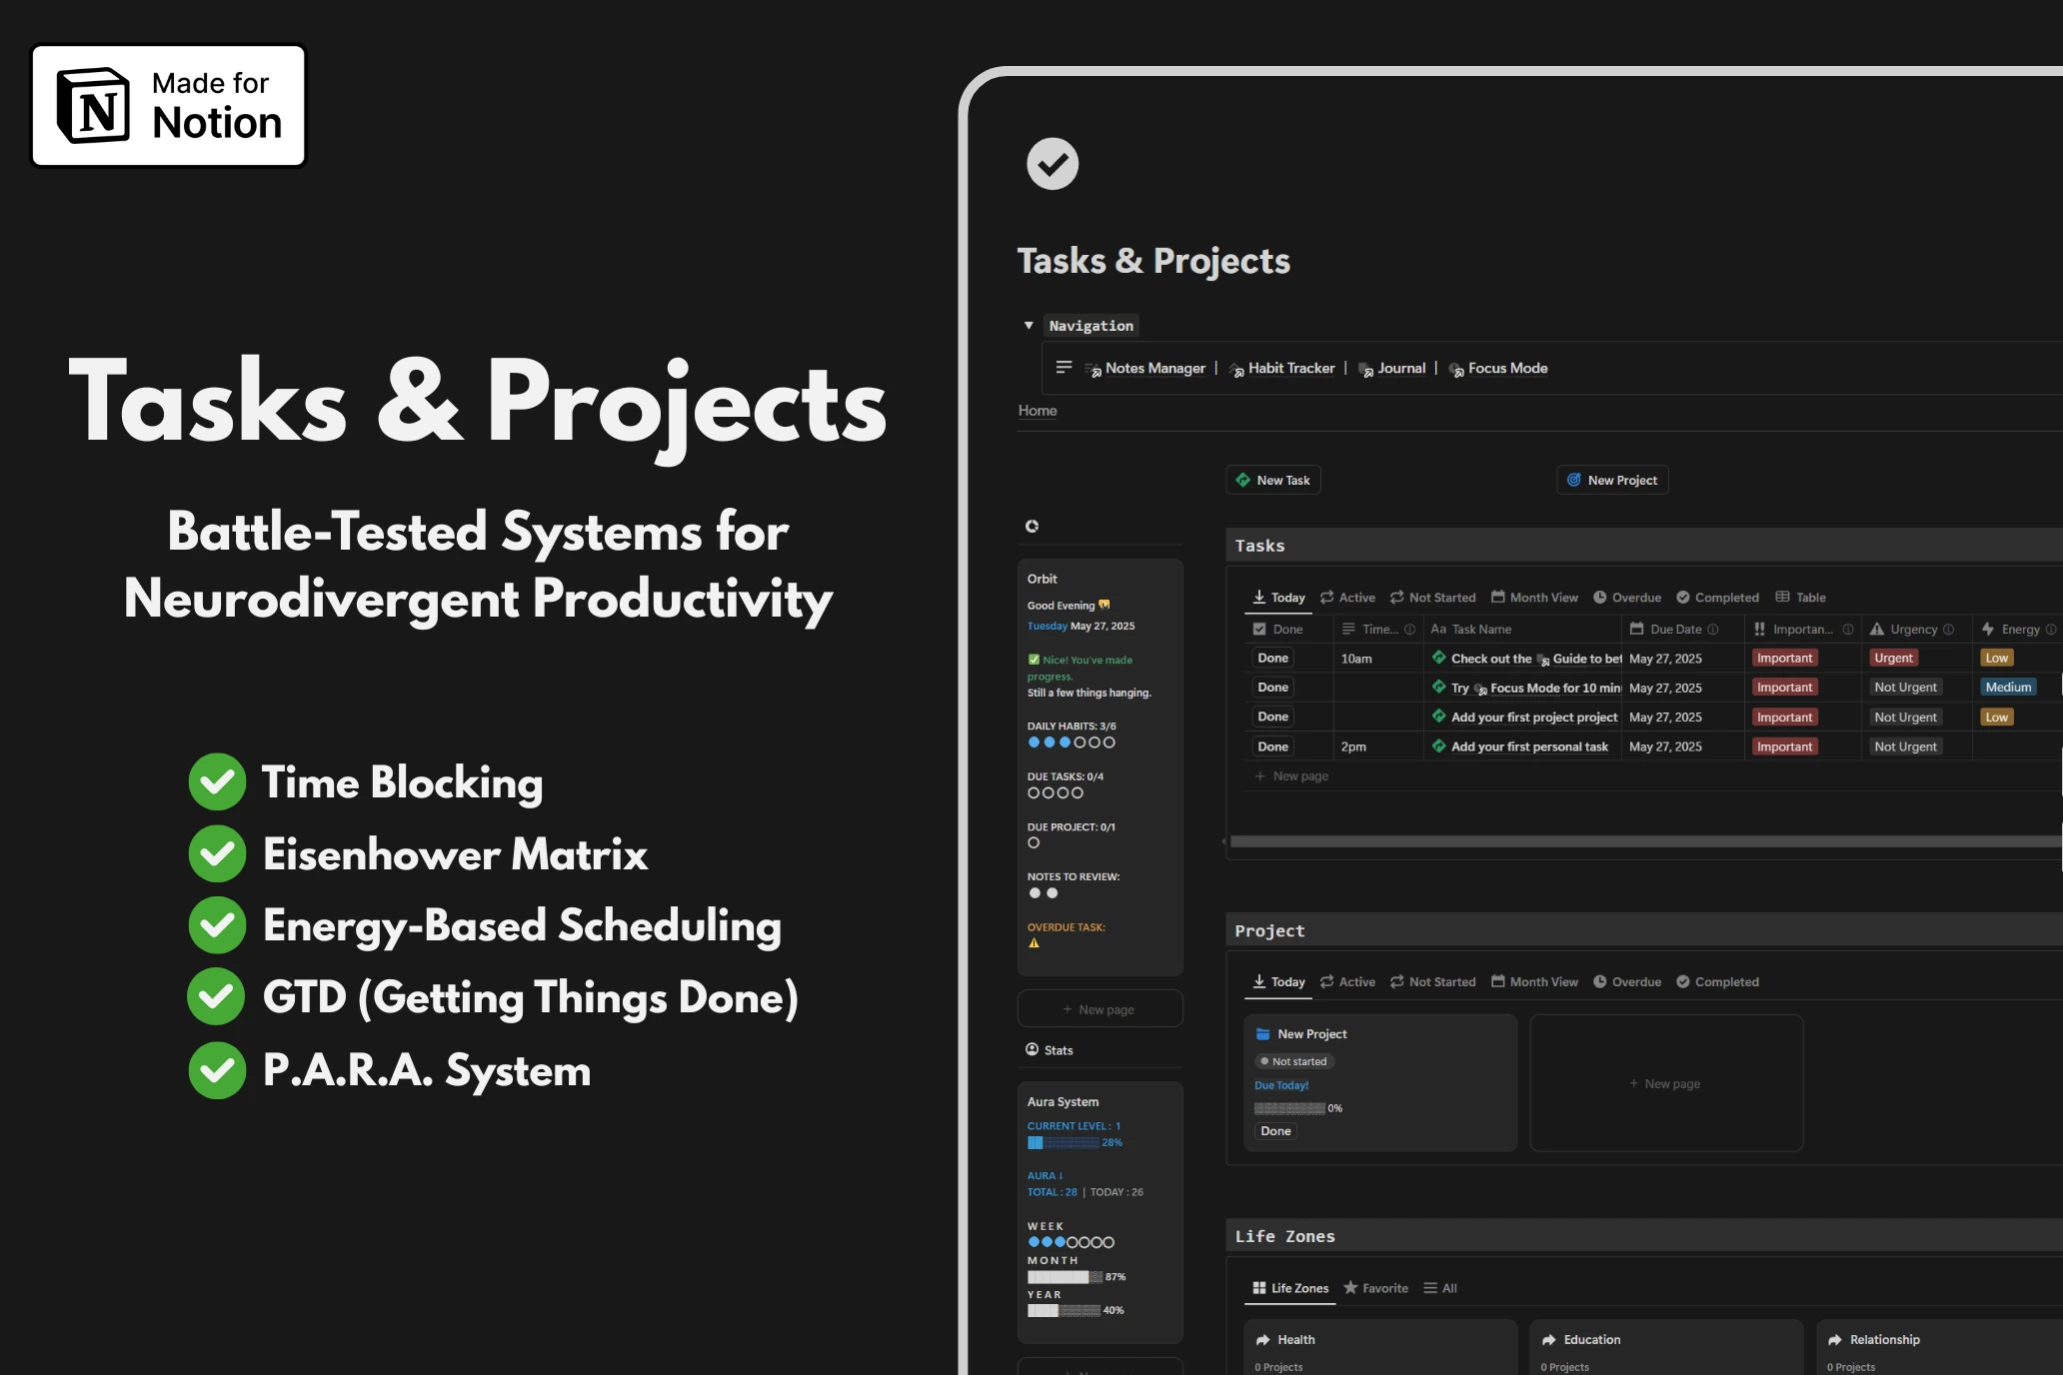This screenshot has width=2063, height=1375.
Task: Open the Journal page
Action: point(1400,368)
